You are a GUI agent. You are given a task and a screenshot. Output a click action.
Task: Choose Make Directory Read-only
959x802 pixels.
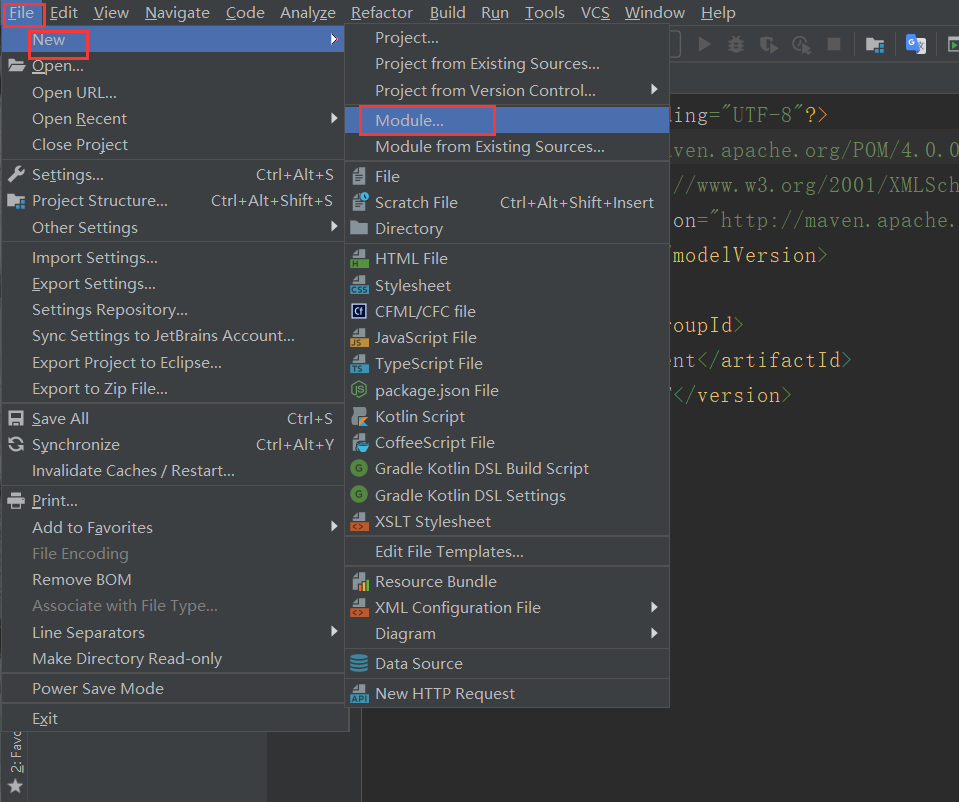(x=174, y=659)
